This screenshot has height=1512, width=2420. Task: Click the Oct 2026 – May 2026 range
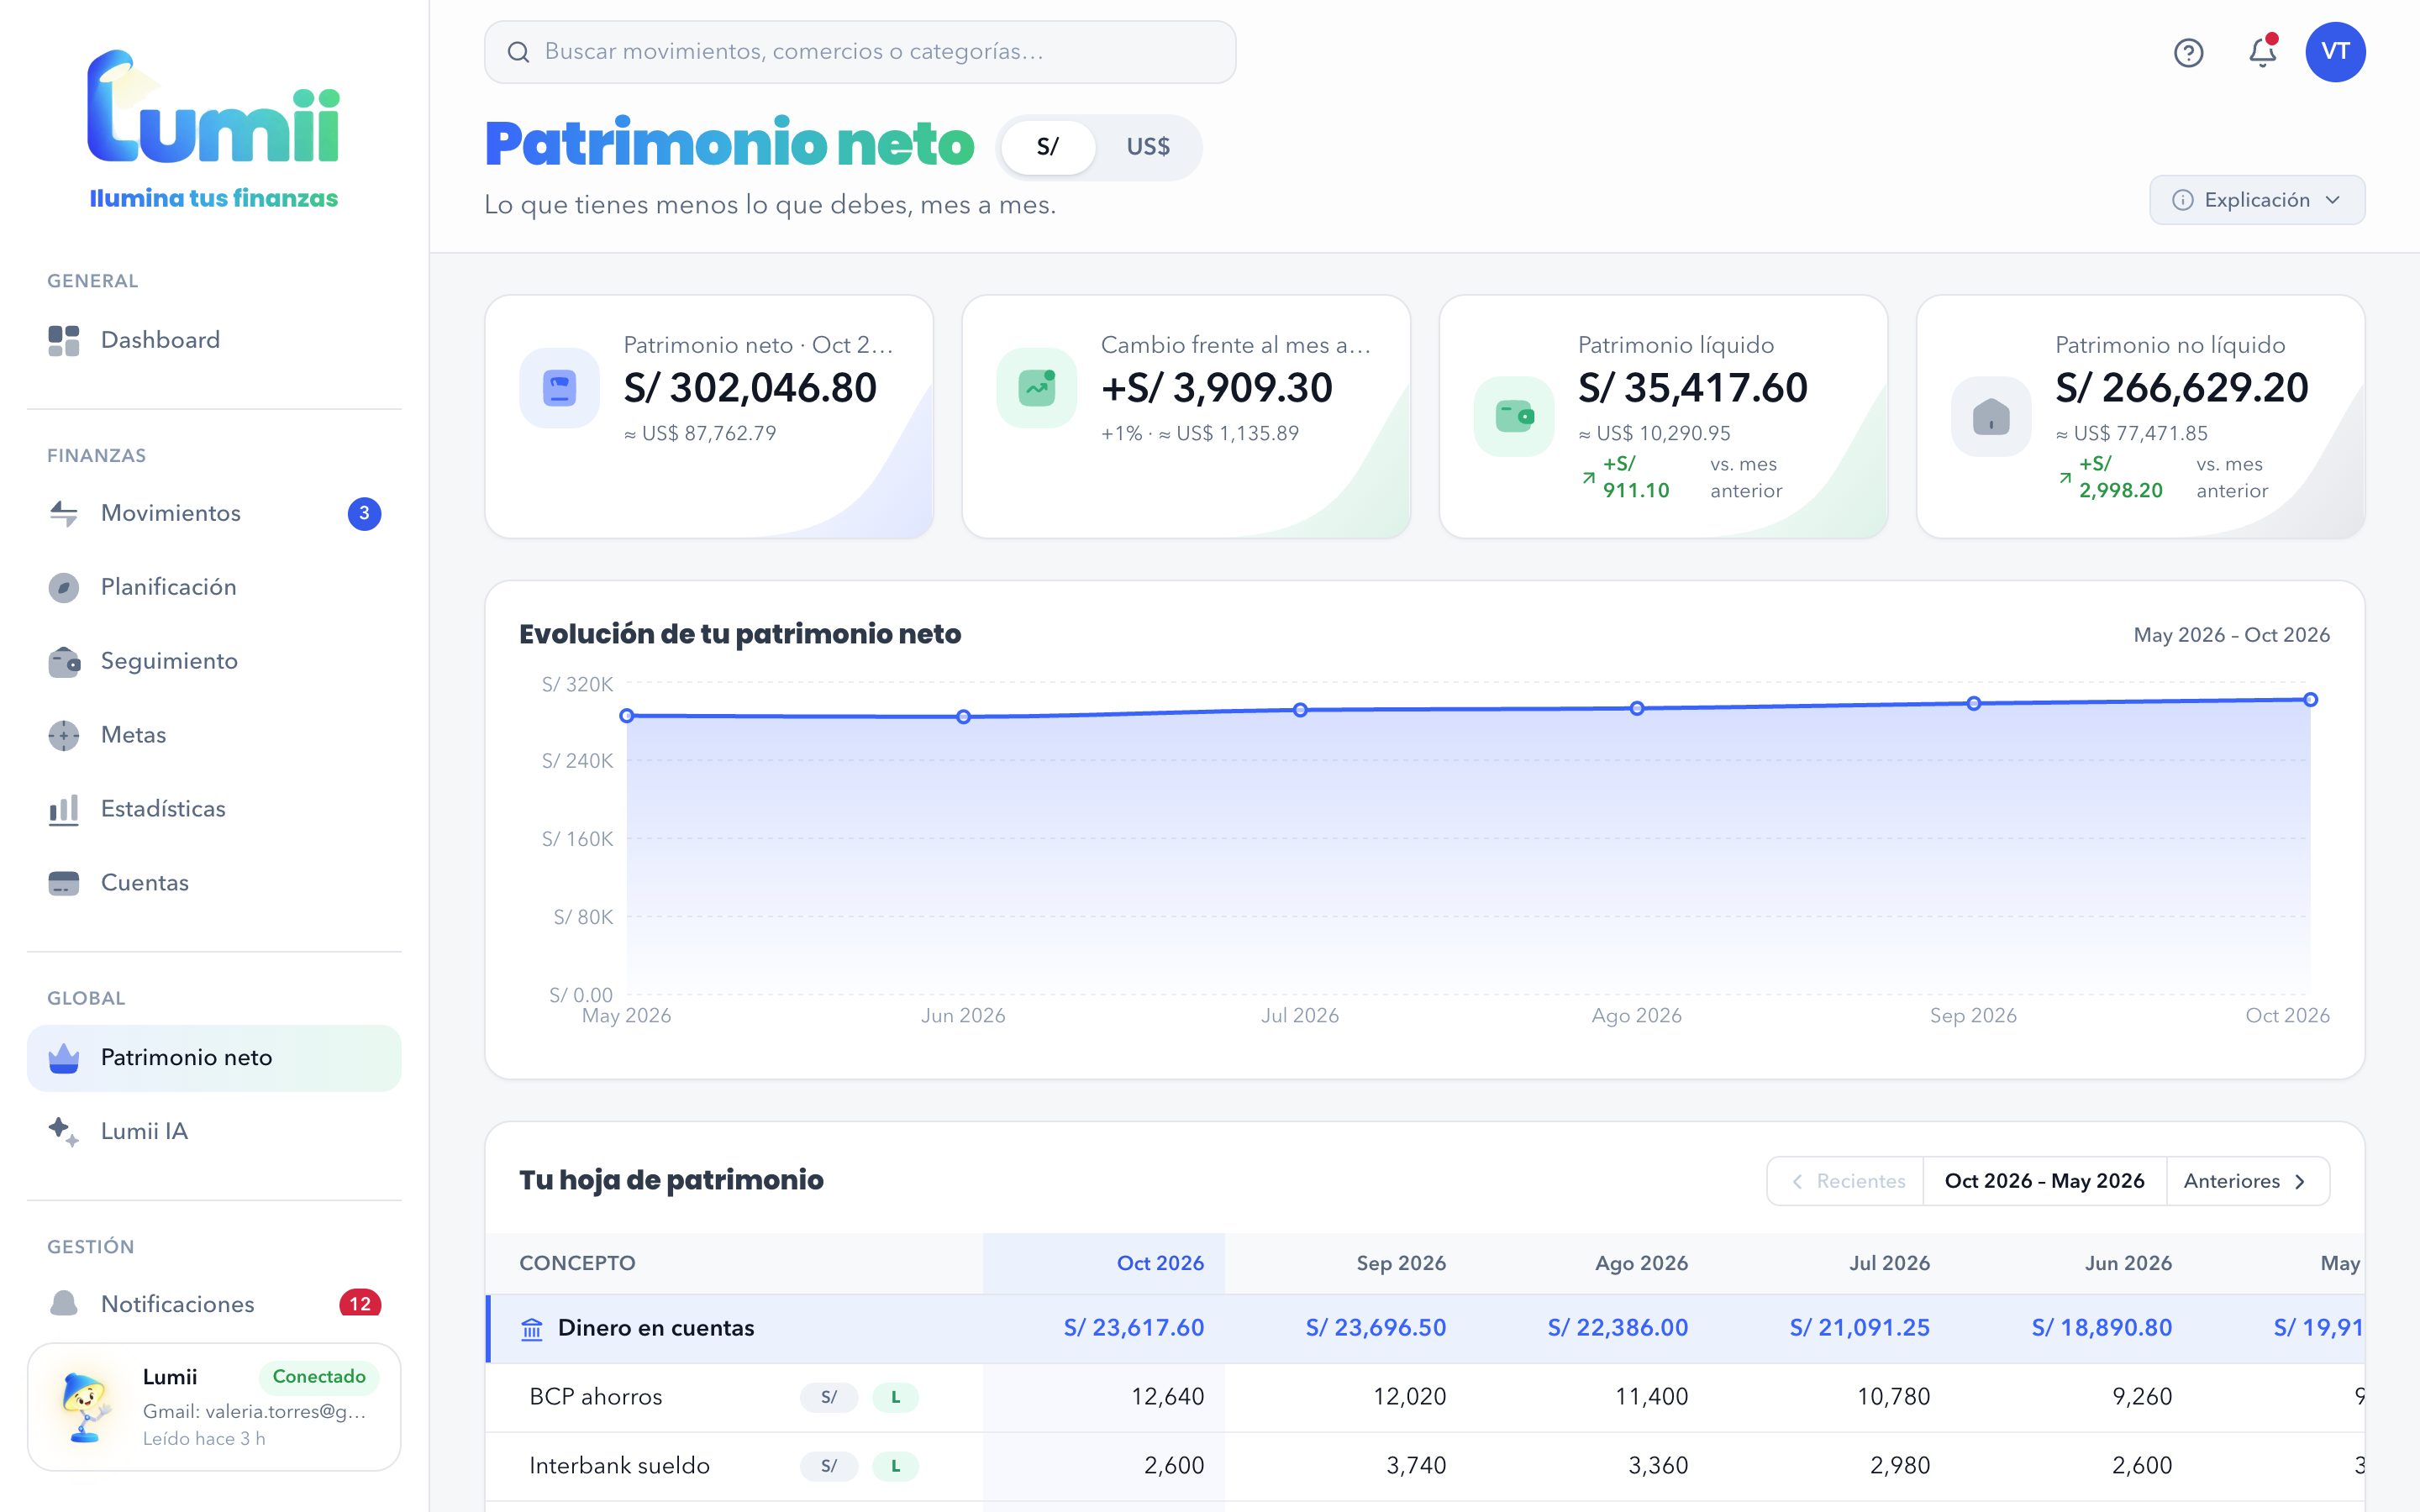click(2044, 1181)
